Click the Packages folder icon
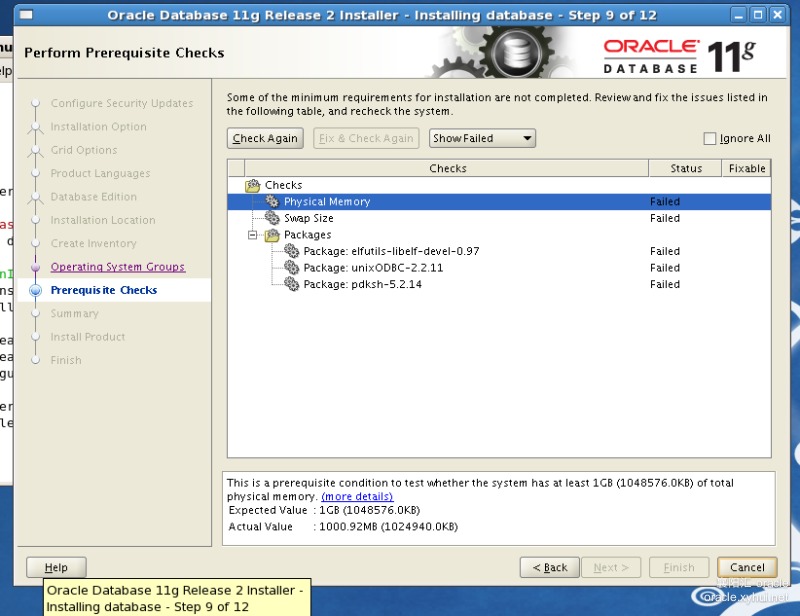 coord(272,235)
